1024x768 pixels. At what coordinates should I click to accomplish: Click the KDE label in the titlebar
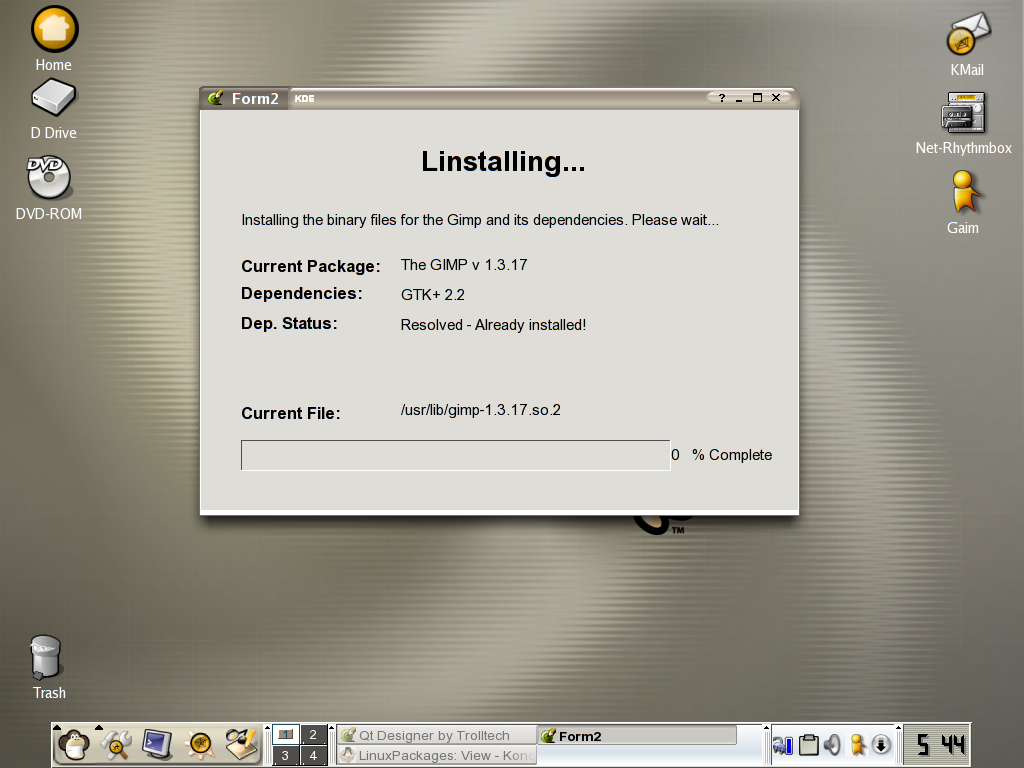pyautogui.click(x=304, y=99)
